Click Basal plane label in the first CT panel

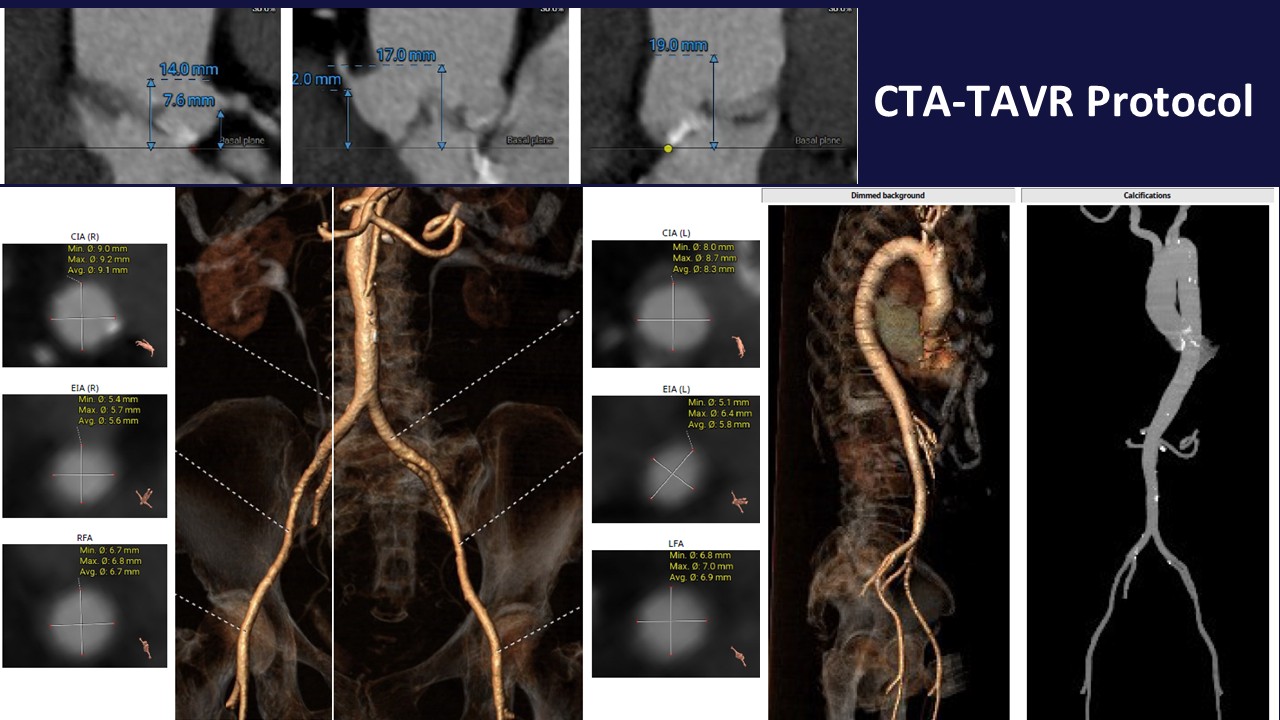[242, 141]
